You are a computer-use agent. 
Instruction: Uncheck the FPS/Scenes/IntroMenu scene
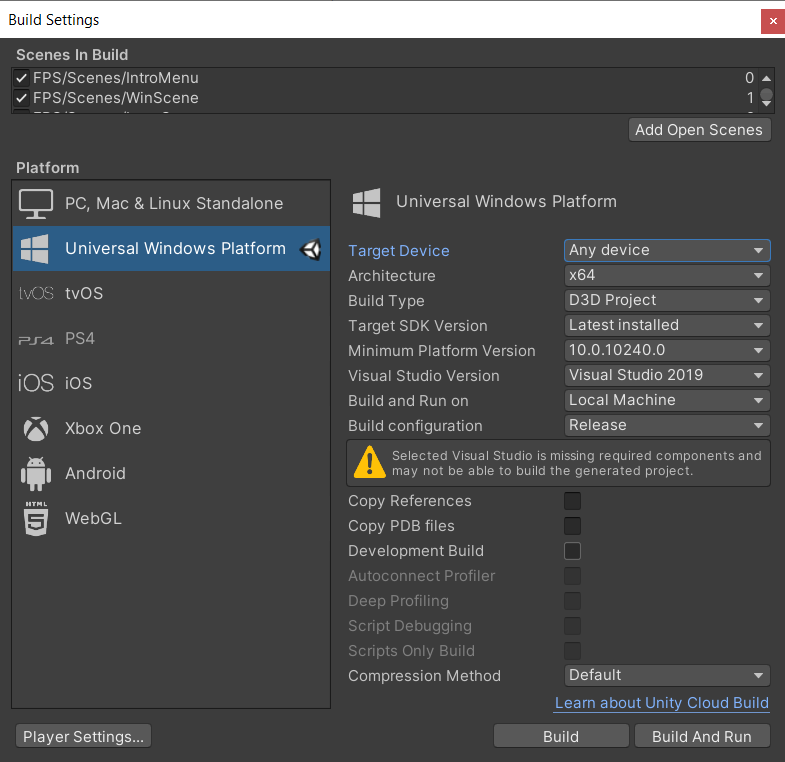click(x=22, y=78)
